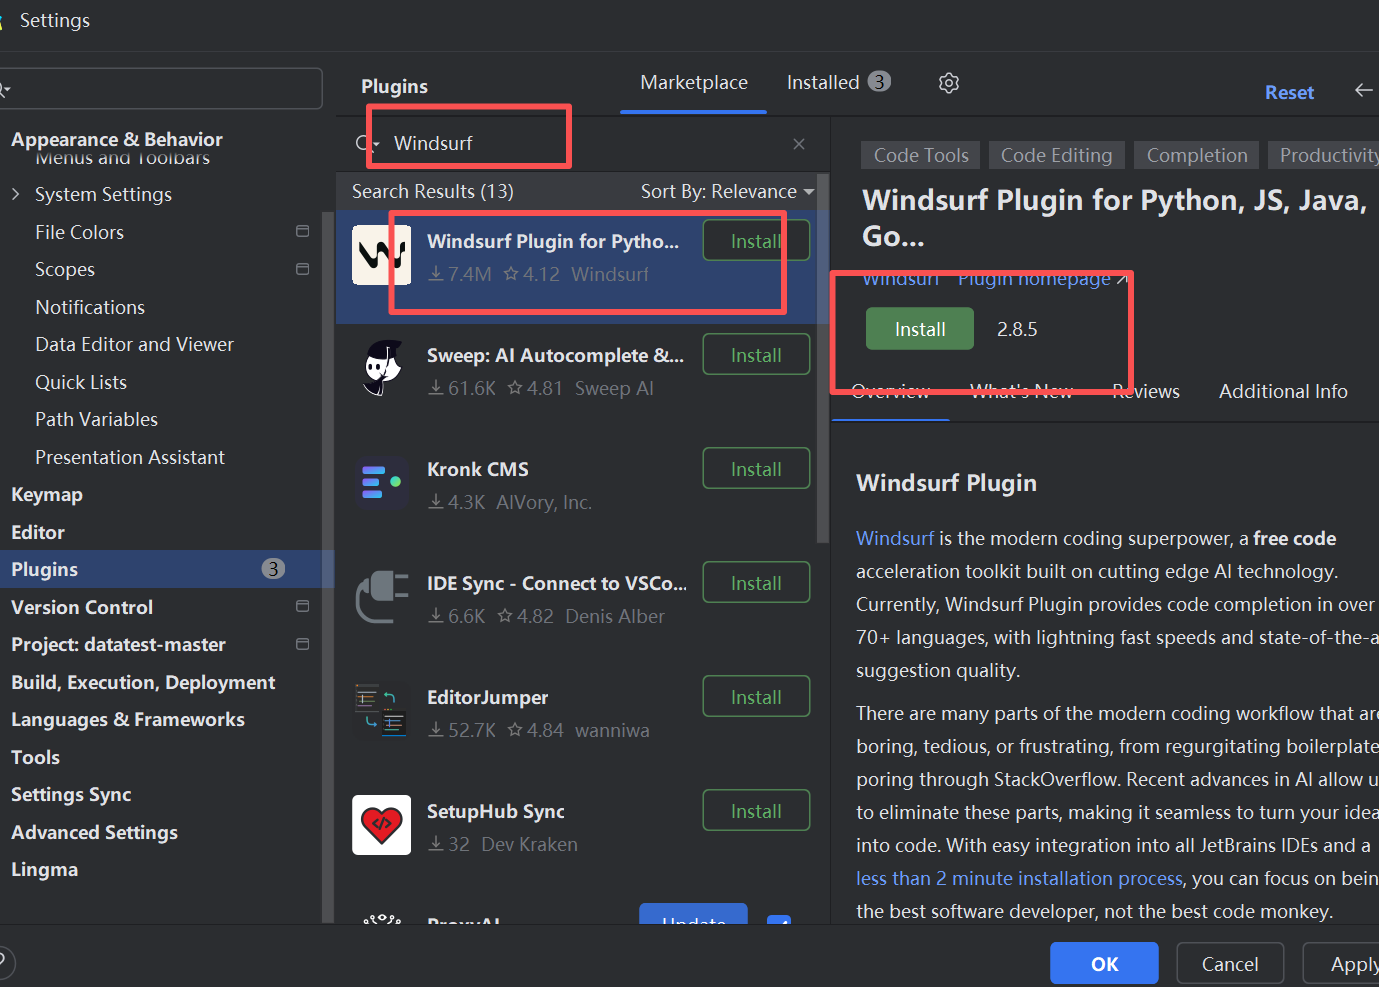Expand the System Settings tree node
Viewport: 1379px width, 987px height.
coord(16,194)
